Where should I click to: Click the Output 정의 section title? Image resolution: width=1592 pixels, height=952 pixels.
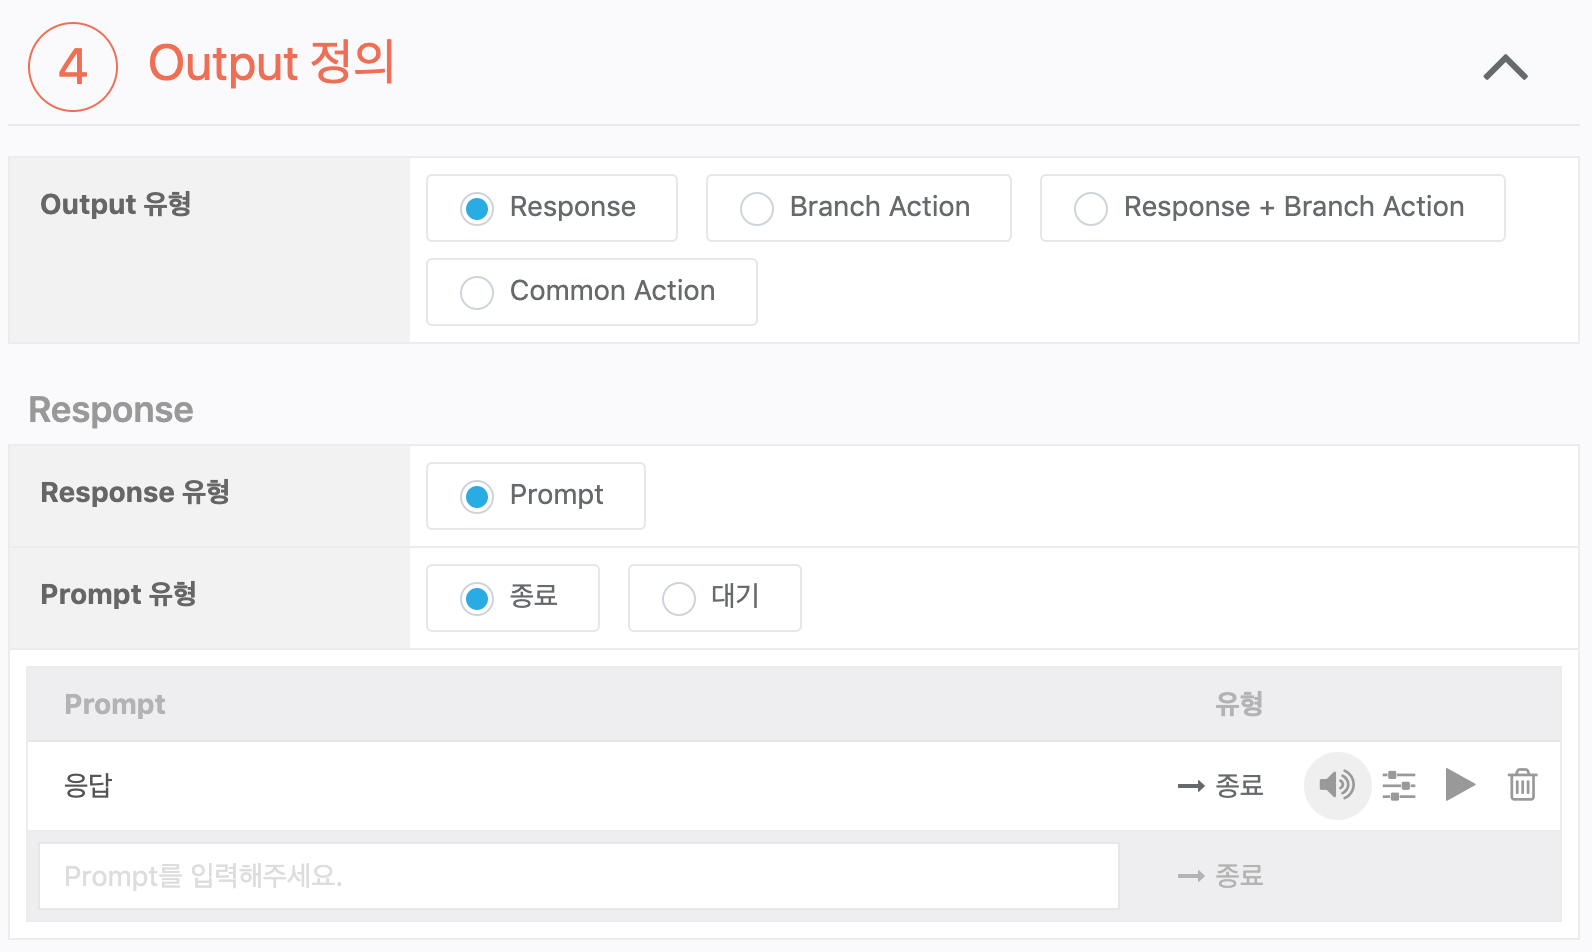[x=271, y=64]
